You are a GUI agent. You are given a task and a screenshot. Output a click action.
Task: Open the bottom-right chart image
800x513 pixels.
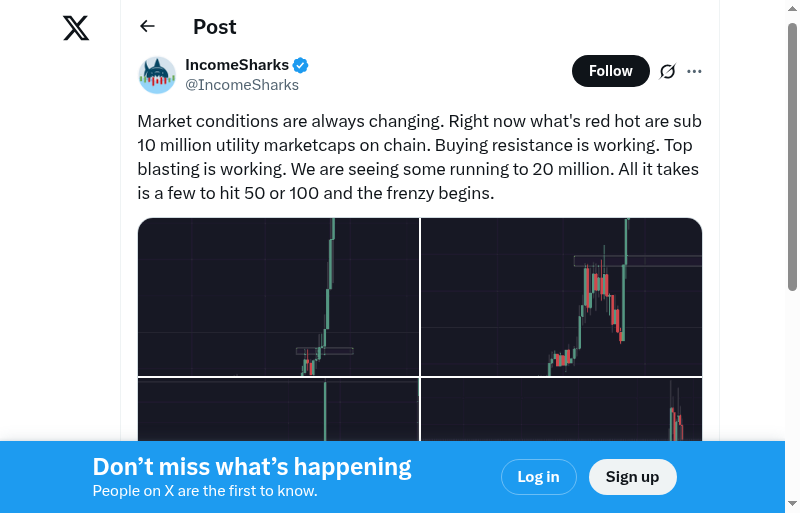[561, 409]
